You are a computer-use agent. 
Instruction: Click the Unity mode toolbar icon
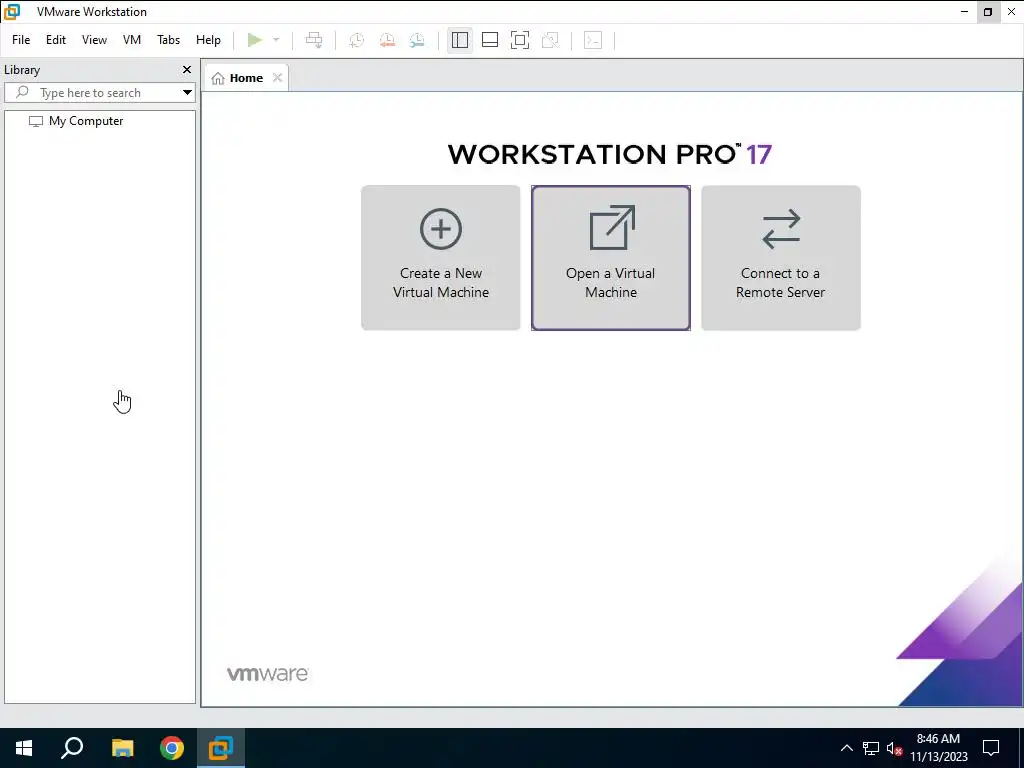[x=551, y=40]
